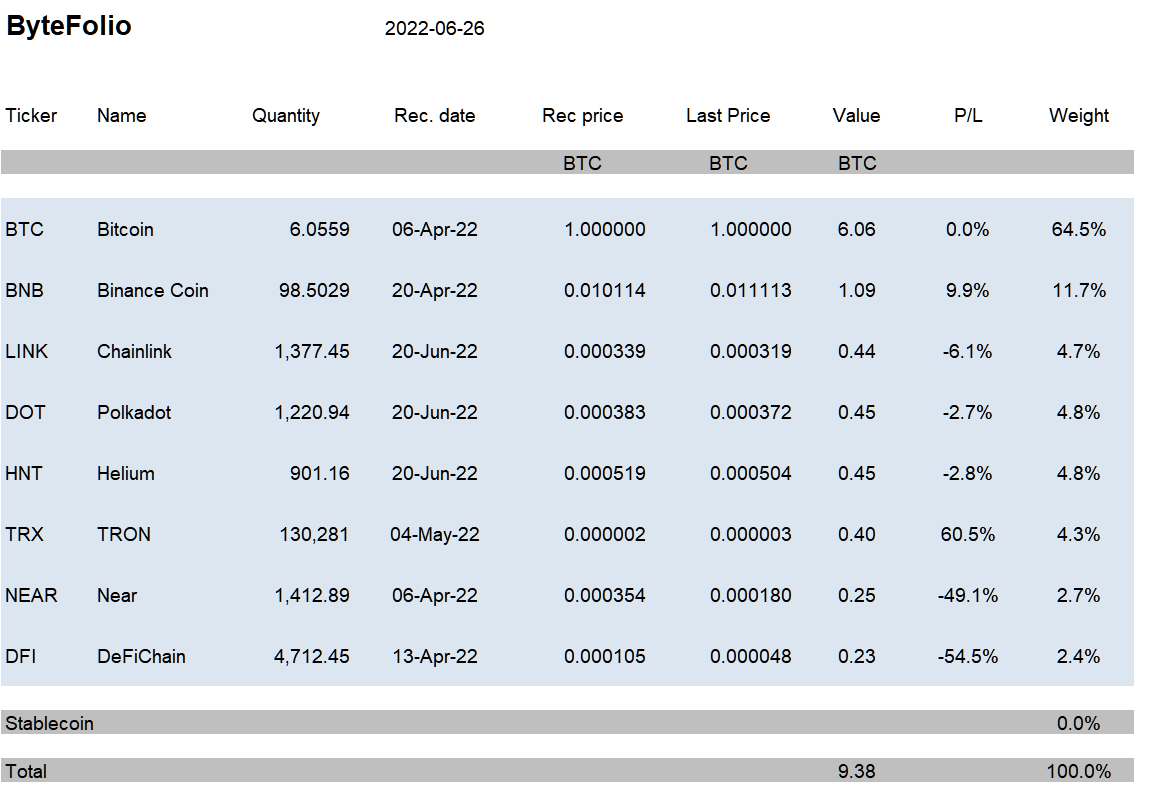Click the Last Price column header
The image size is (1171, 796).
[x=728, y=116]
